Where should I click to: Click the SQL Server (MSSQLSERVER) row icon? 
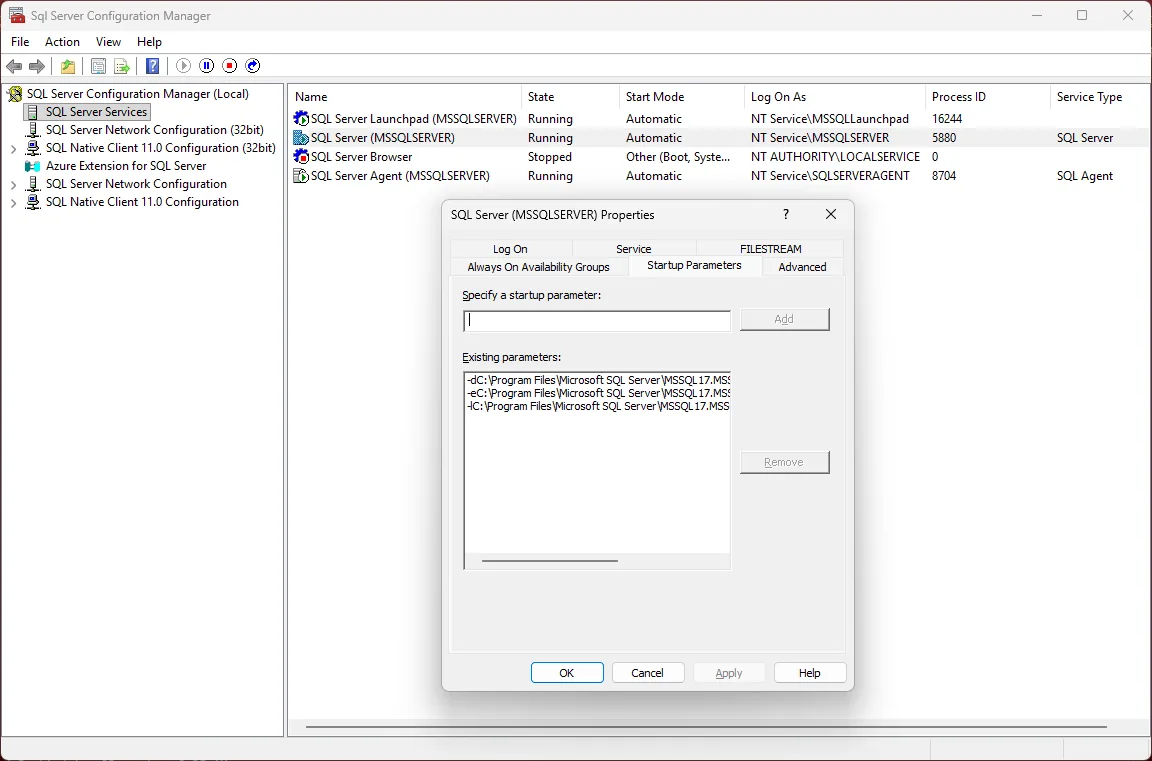(300, 137)
